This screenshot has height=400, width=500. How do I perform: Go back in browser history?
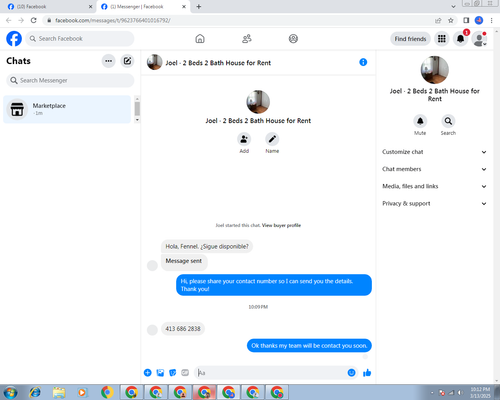tap(9, 20)
